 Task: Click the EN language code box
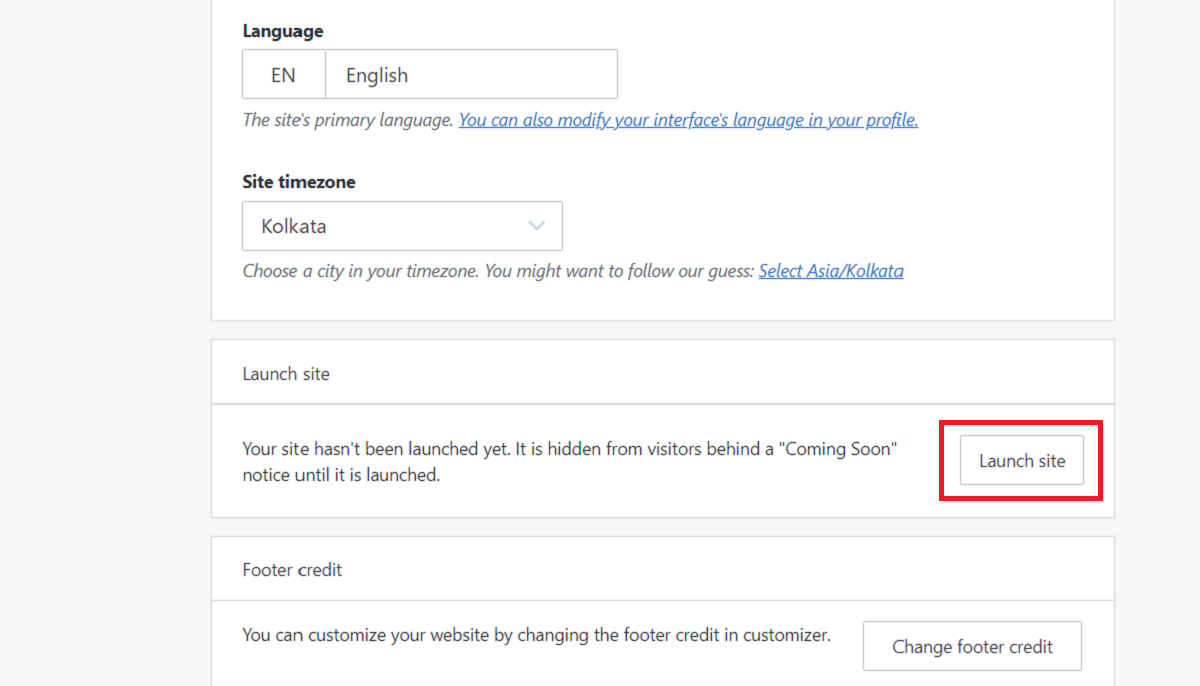(283, 75)
